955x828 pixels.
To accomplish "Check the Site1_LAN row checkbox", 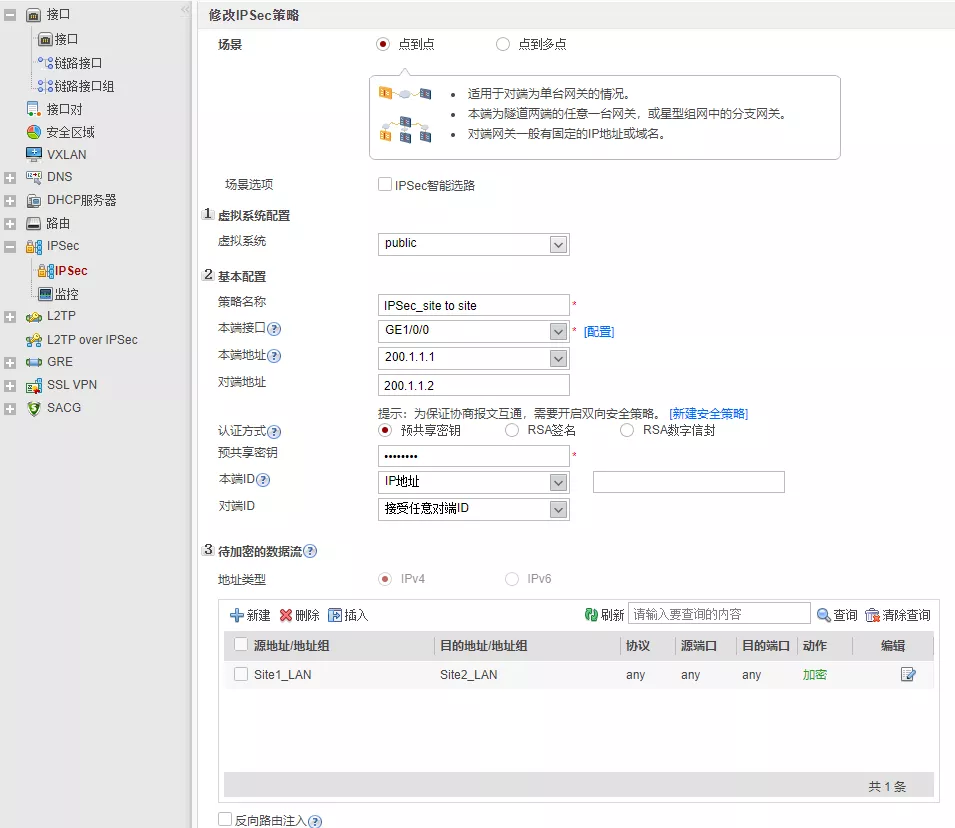I will pos(241,675).
